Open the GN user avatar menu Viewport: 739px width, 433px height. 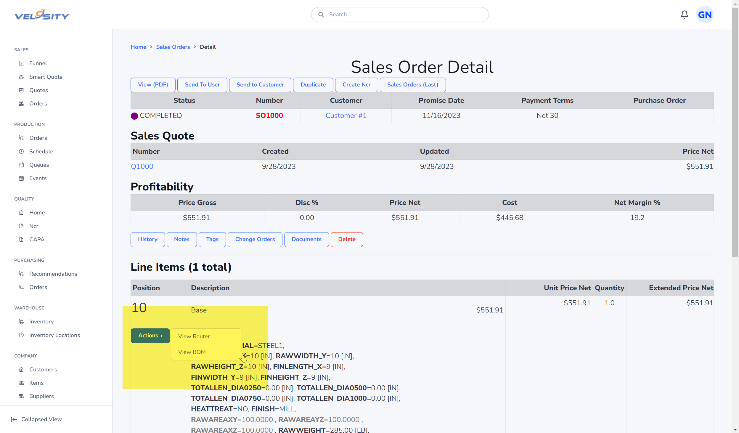705,15
